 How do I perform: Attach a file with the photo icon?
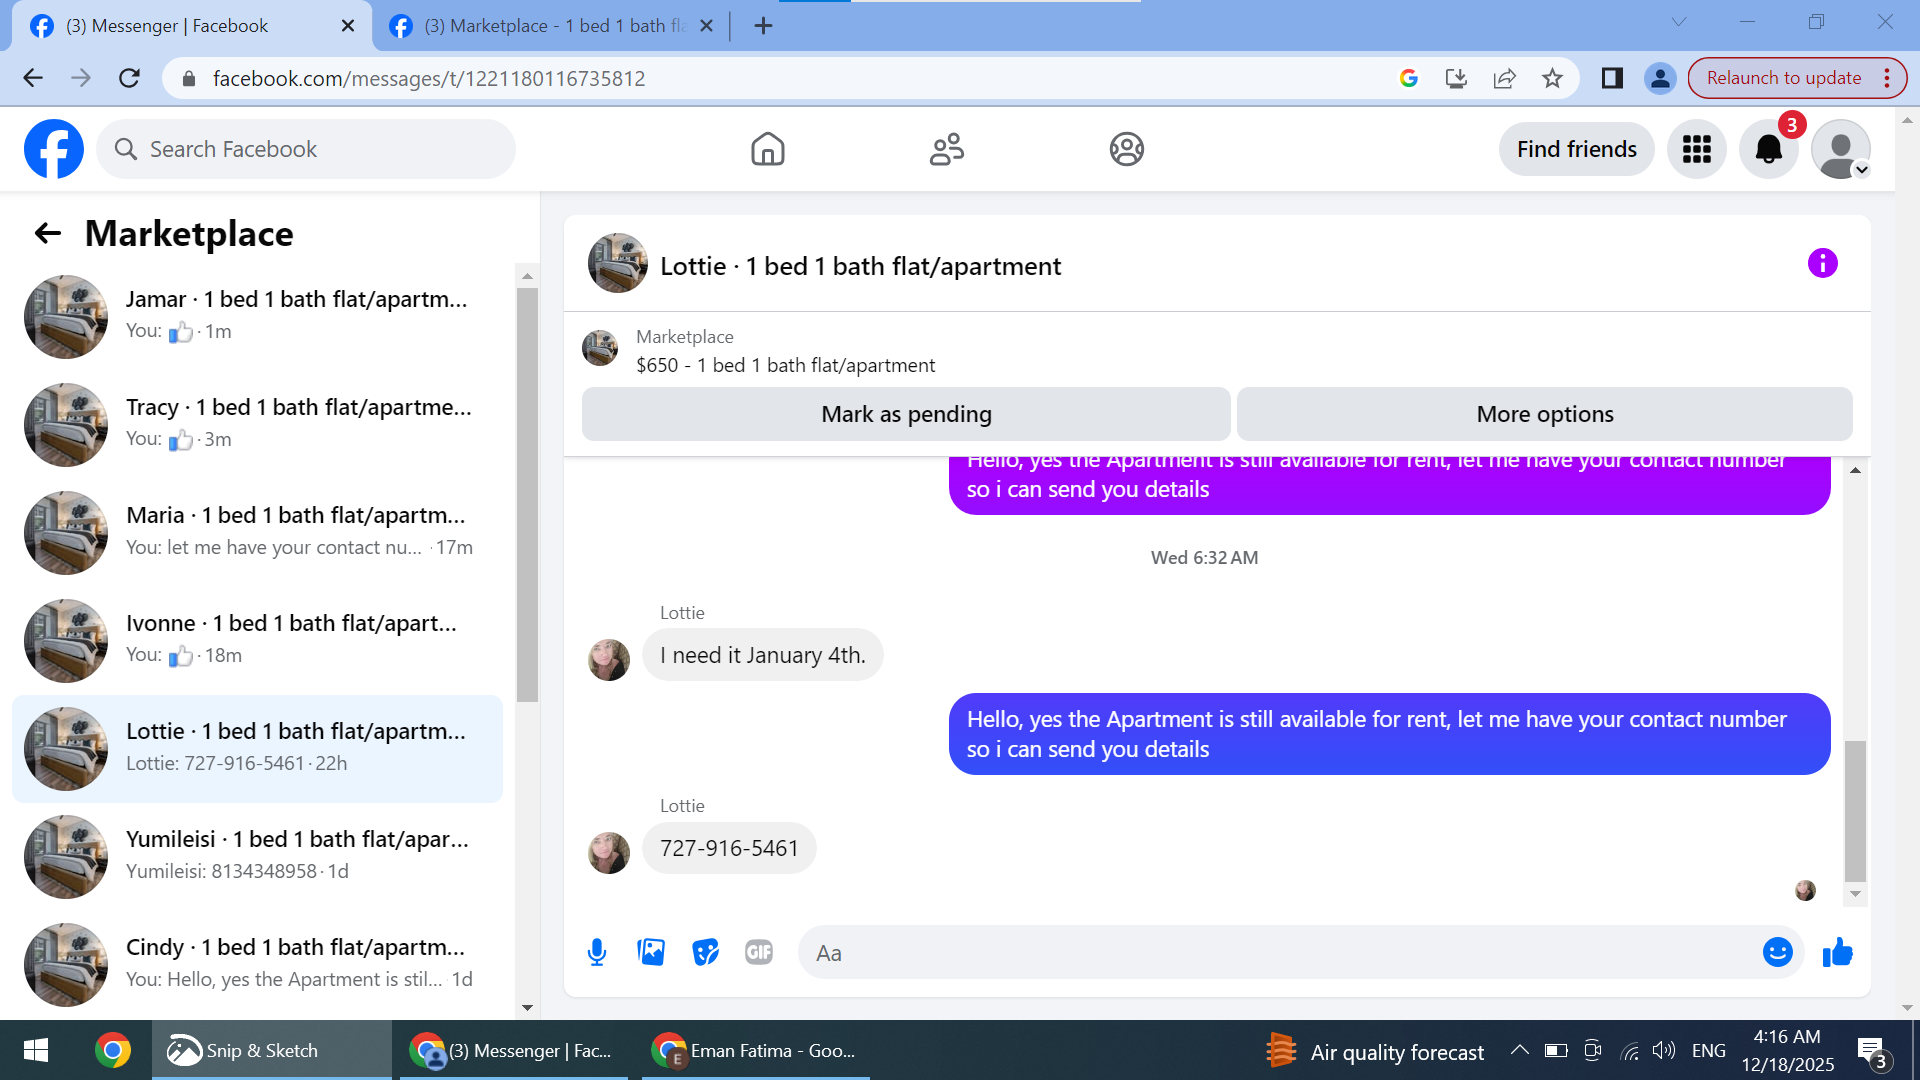(x=651, y=952)
